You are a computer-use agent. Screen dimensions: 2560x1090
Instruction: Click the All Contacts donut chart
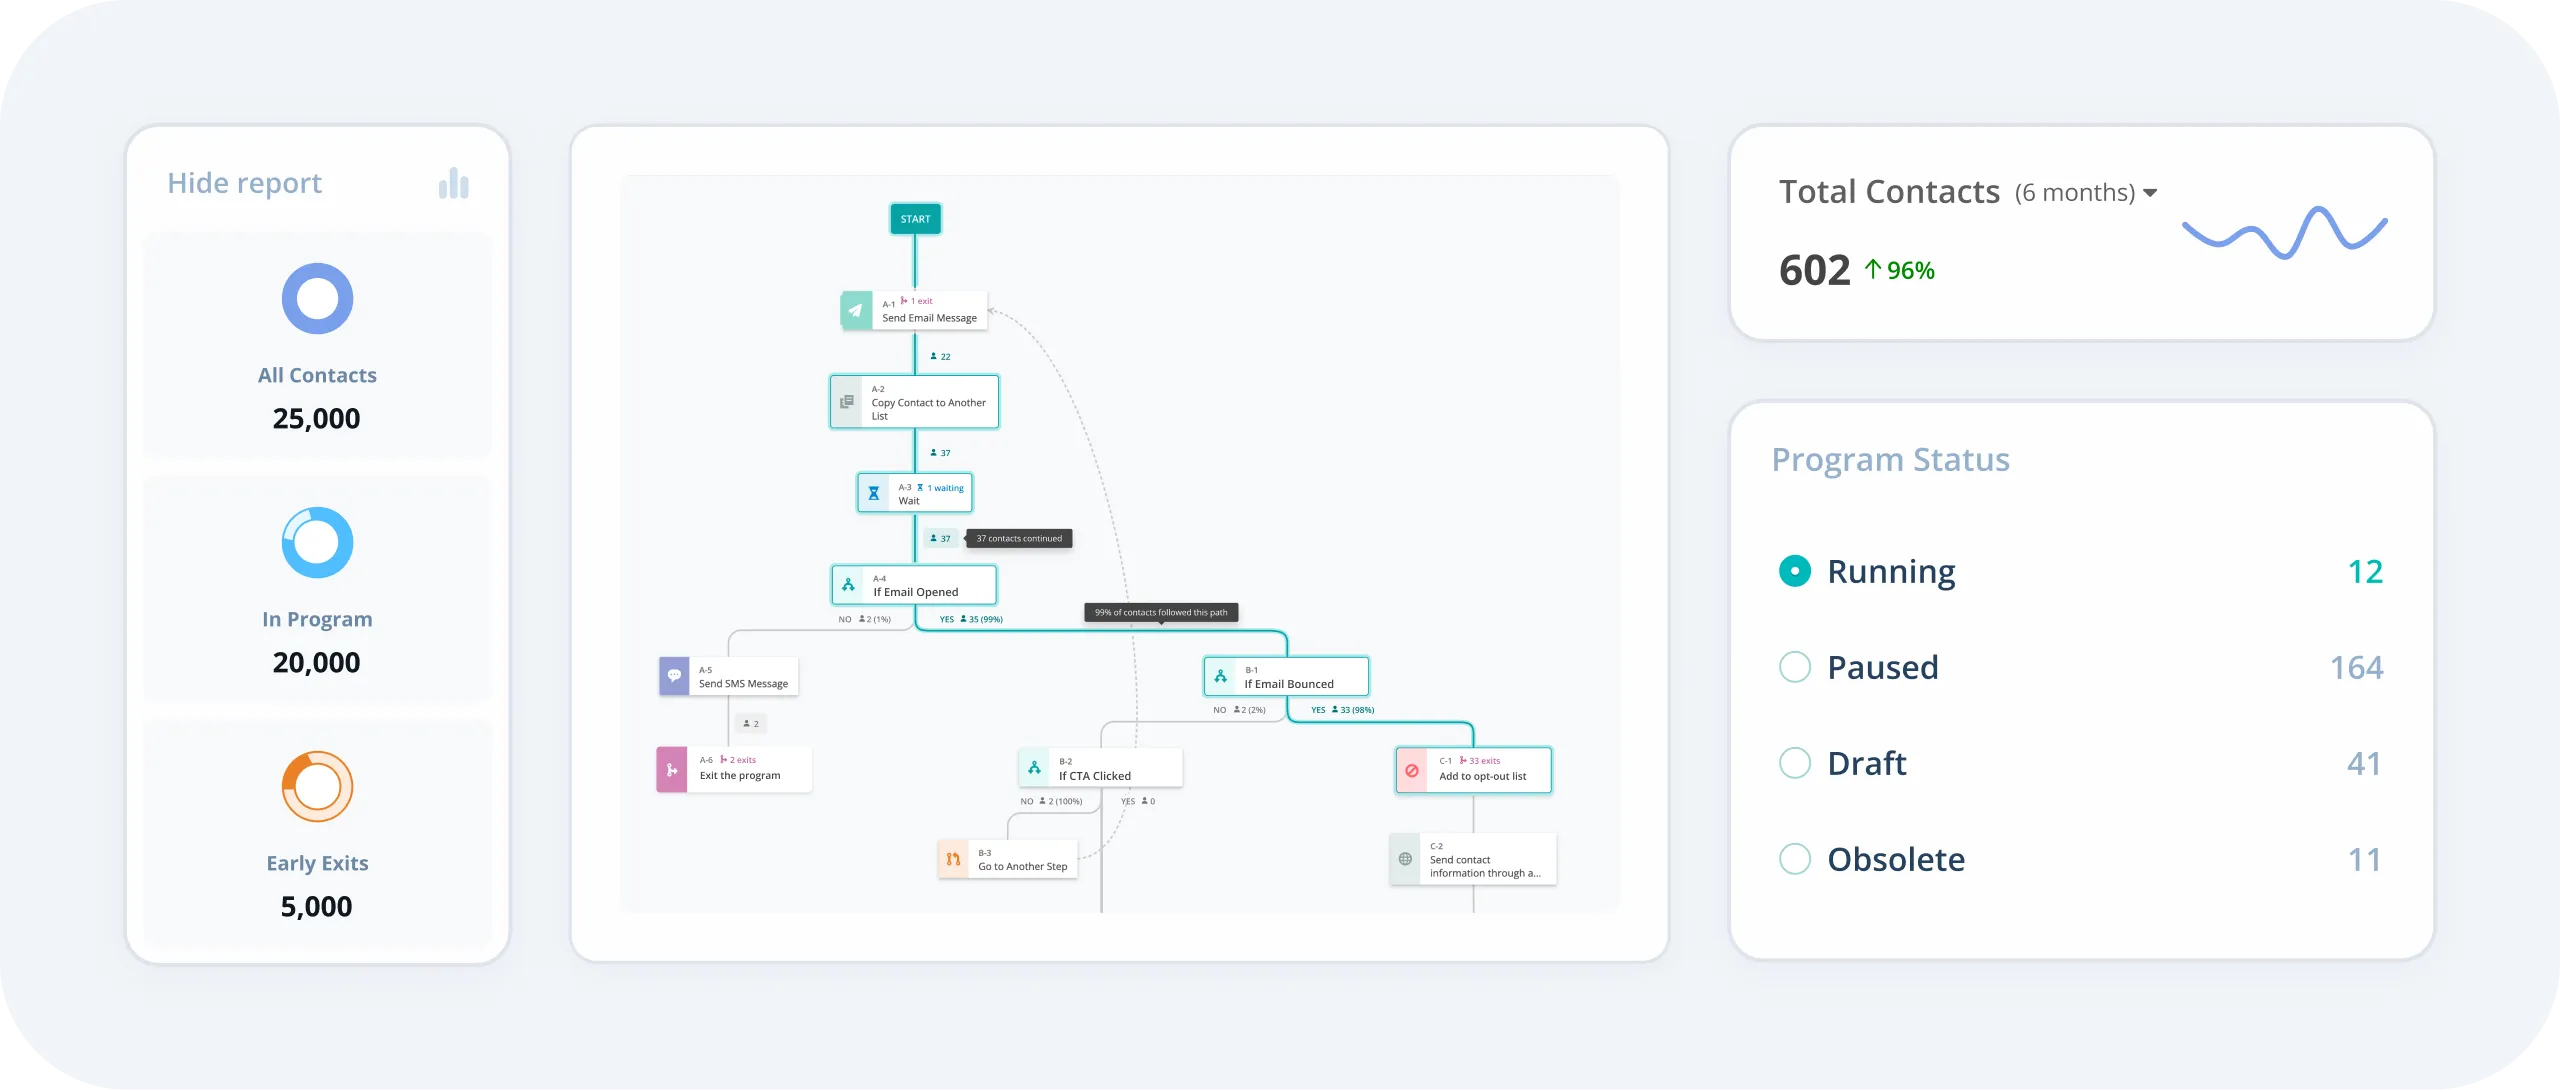pyautogui.click(x=317, y=299)
